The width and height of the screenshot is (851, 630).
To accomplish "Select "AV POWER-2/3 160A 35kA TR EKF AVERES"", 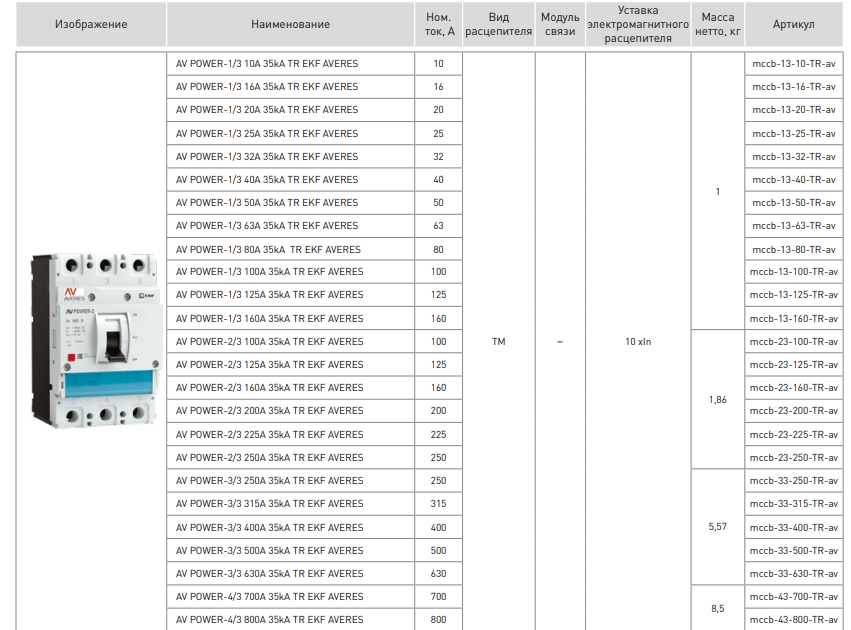I will pyautogui.click(x=270, y=387).
